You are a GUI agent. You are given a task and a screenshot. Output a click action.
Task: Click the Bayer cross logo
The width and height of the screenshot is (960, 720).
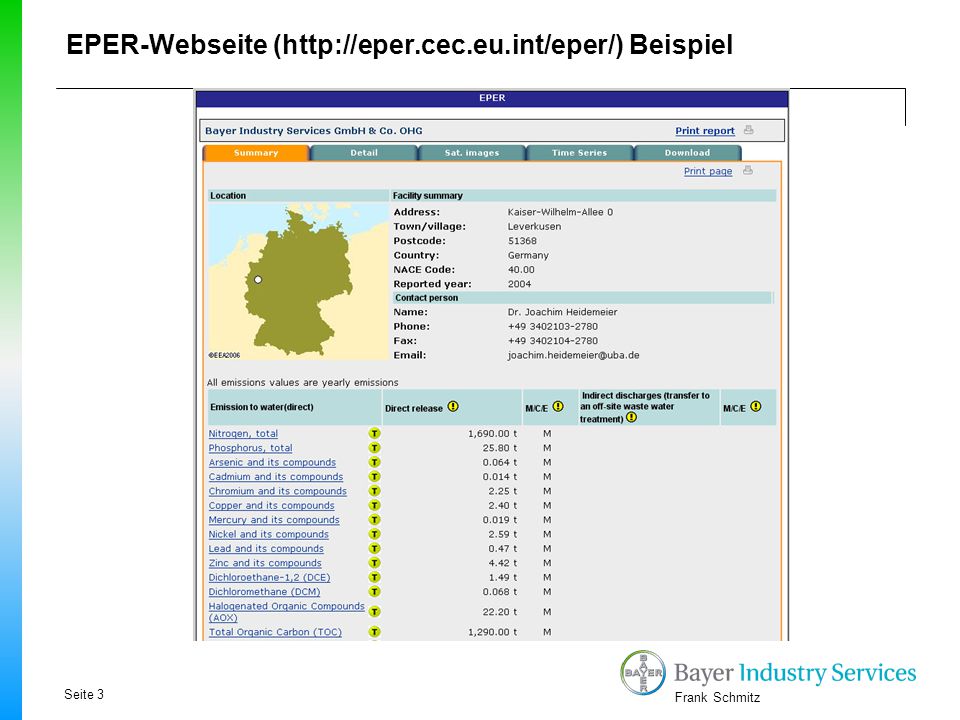click(643, 672)
